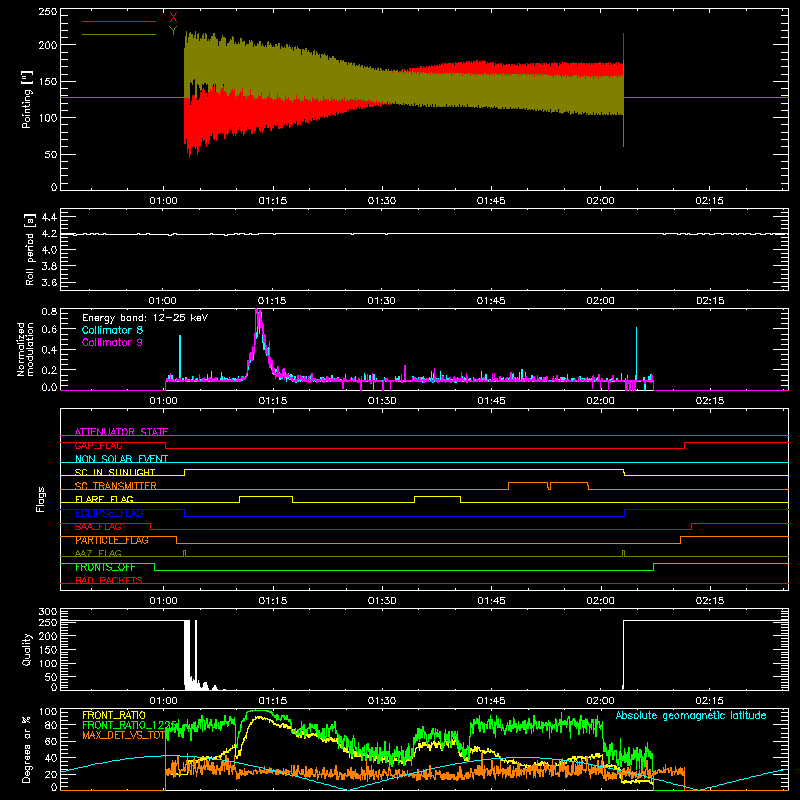
Task: Click the 02:00 tick label under the modulation plot
Action: pos(600,401)
